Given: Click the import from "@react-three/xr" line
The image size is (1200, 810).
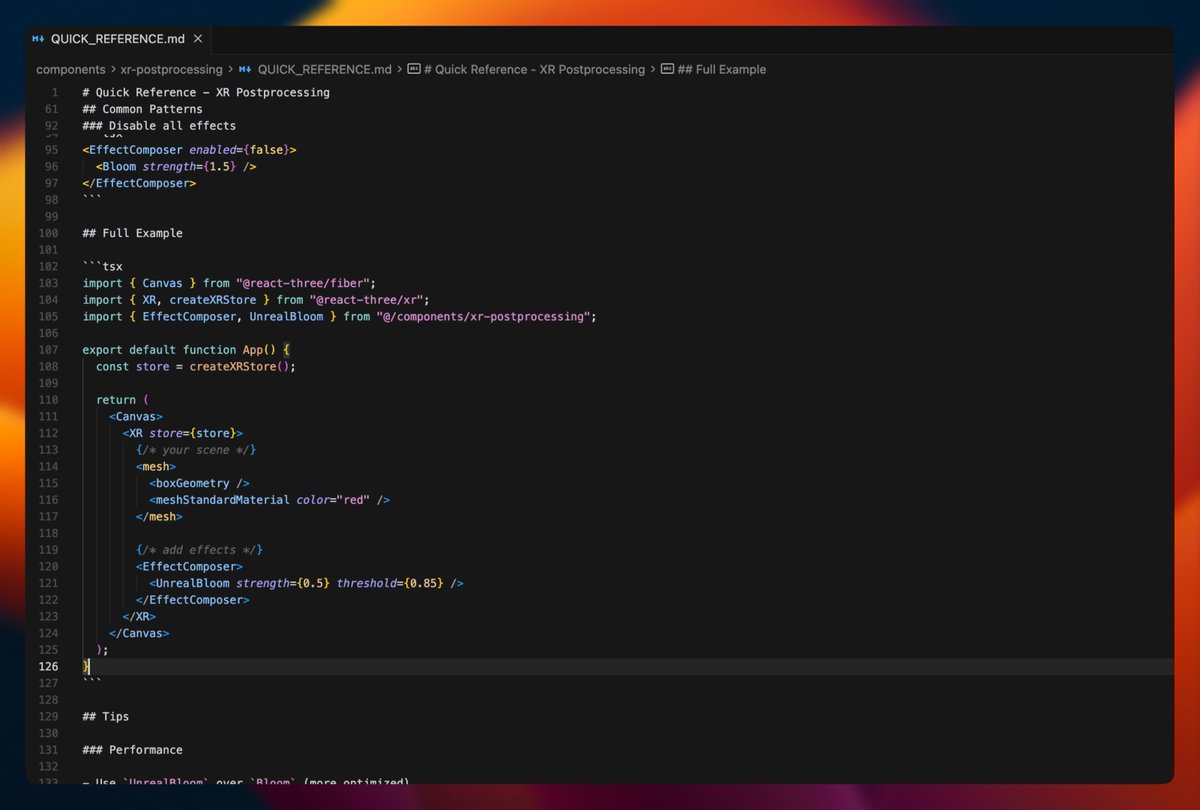Looking at the screenshot, I should coord(256,300).
